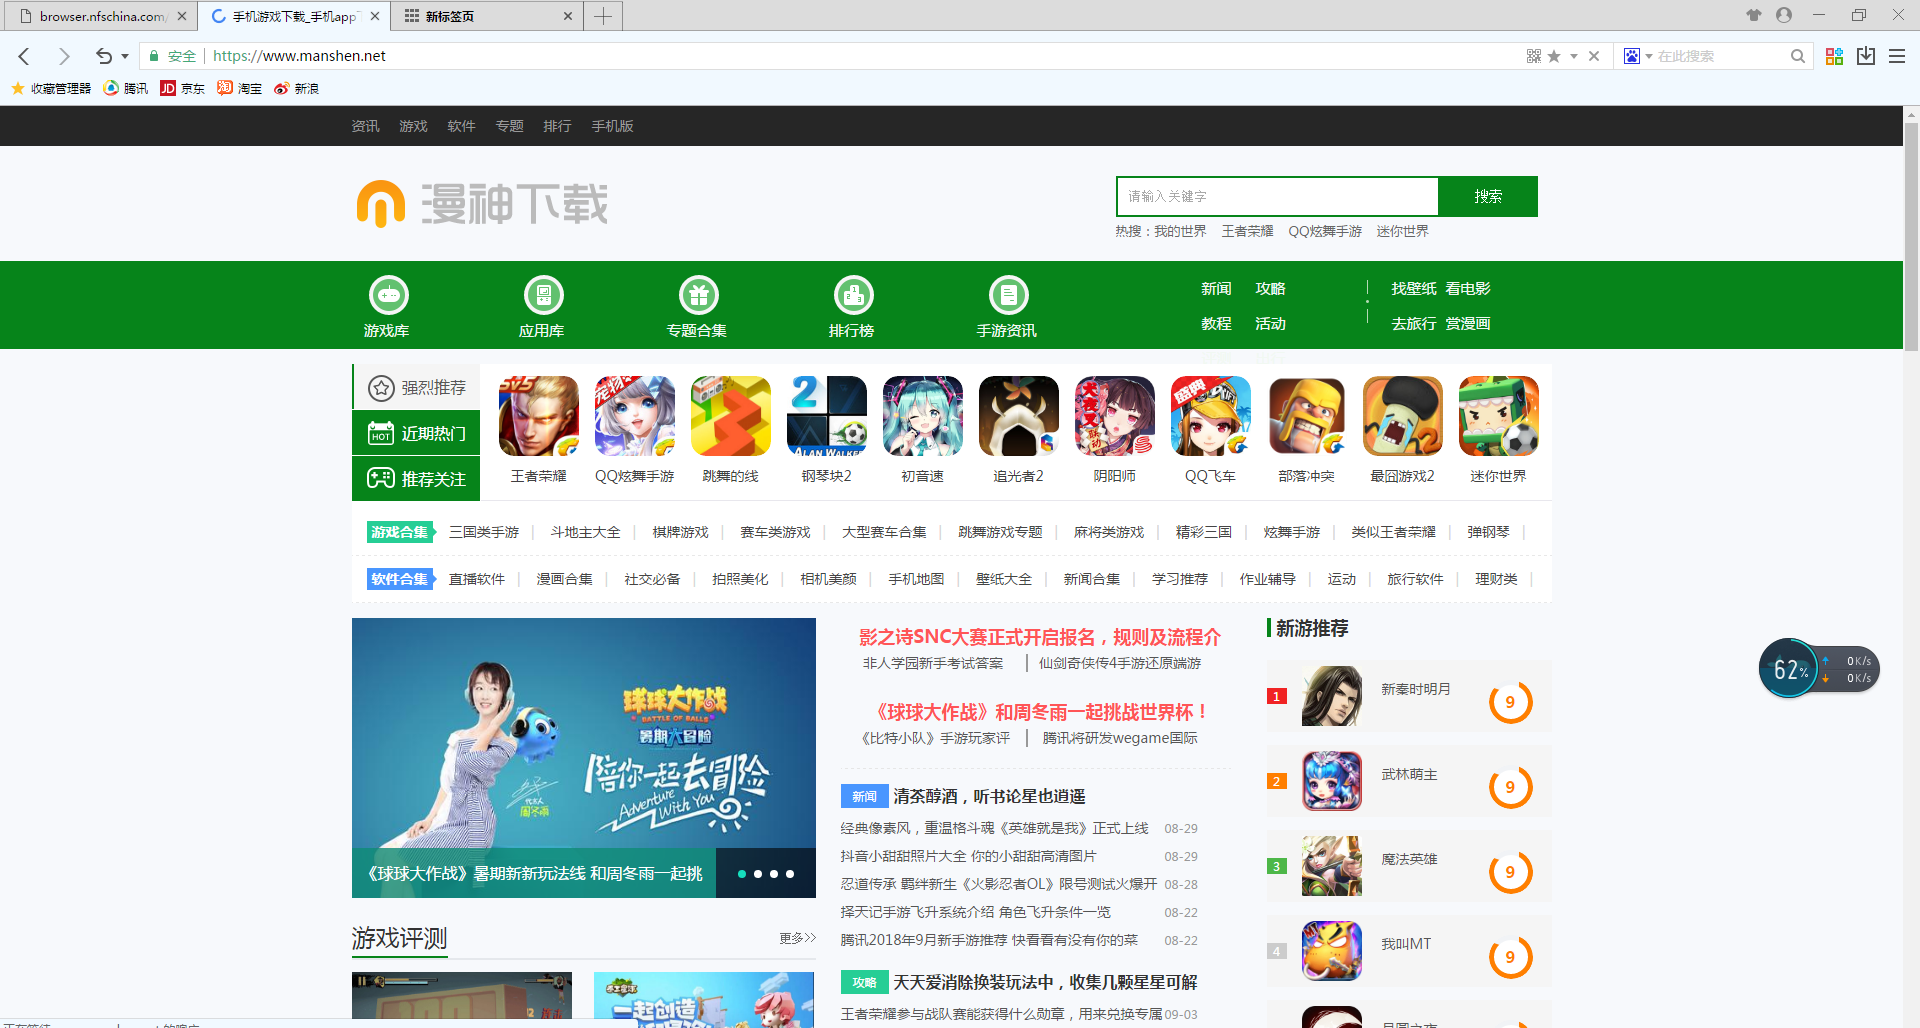Image resolution: width=1920 pixels, height=1028 pixels.
Task: Select 手机版 in top black menu
Action: pyautogui.click(x=612, y=126)
